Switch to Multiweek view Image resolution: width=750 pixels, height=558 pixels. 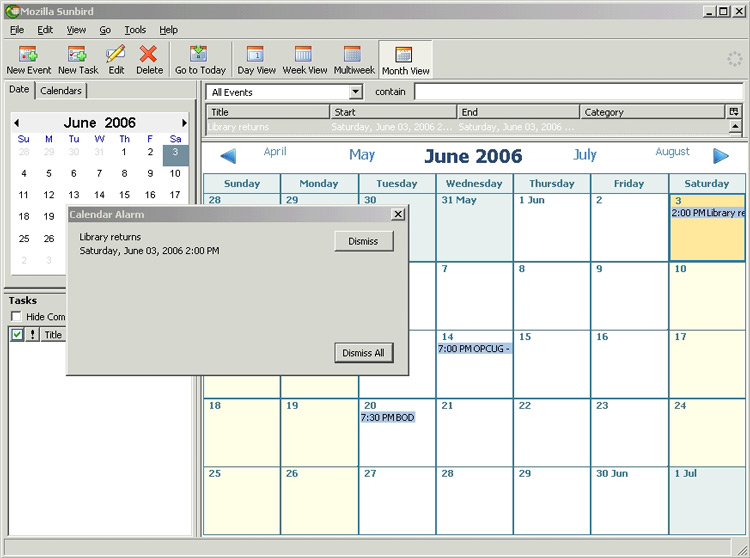click(352, 54)
